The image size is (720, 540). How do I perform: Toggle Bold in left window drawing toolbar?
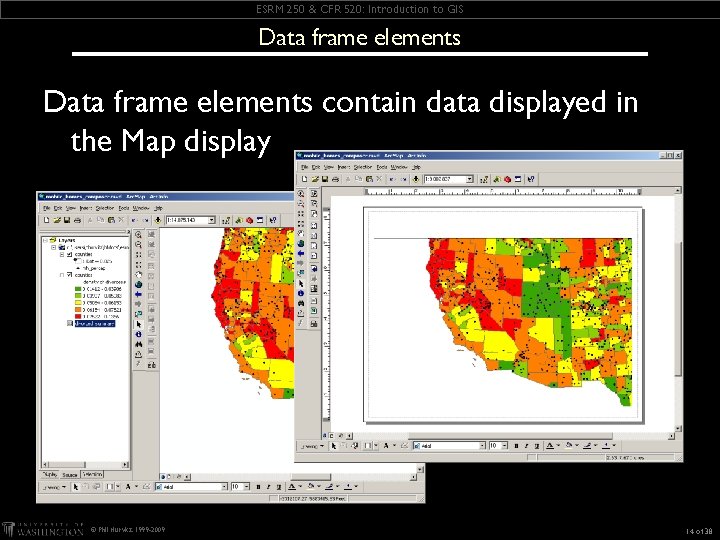point(258,487)
